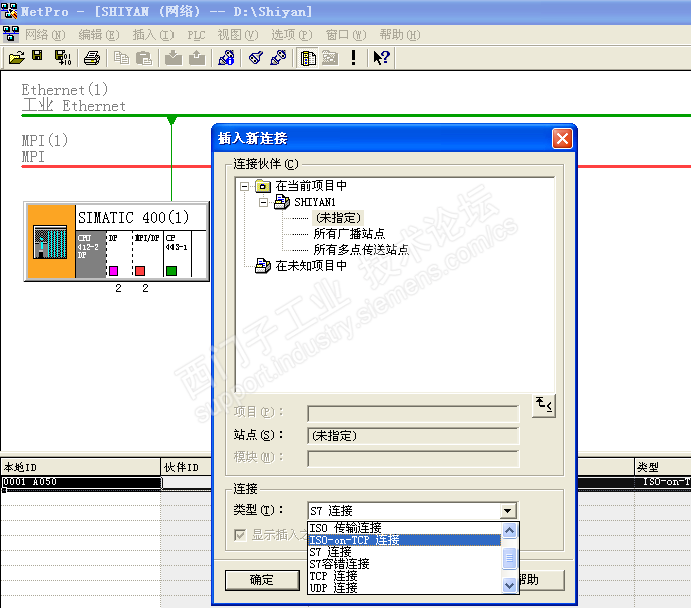Open the 帮助(H) menu

(400, 34)
